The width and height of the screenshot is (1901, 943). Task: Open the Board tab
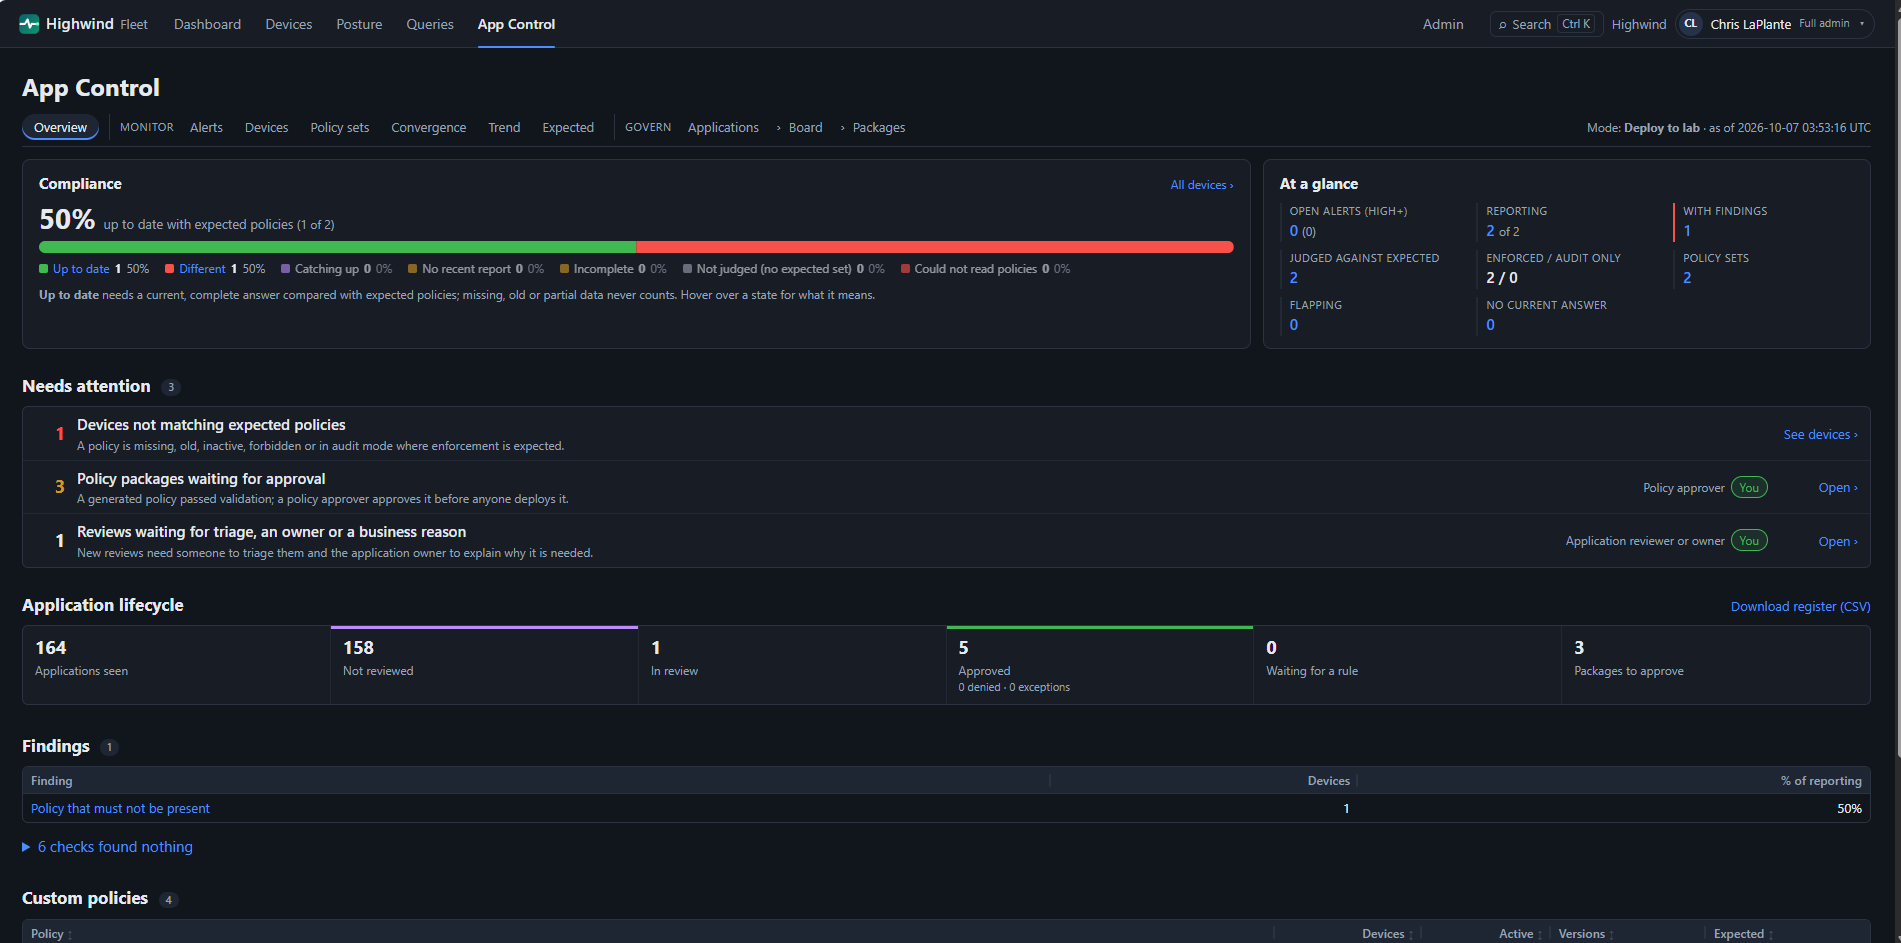tap(805, 127)
